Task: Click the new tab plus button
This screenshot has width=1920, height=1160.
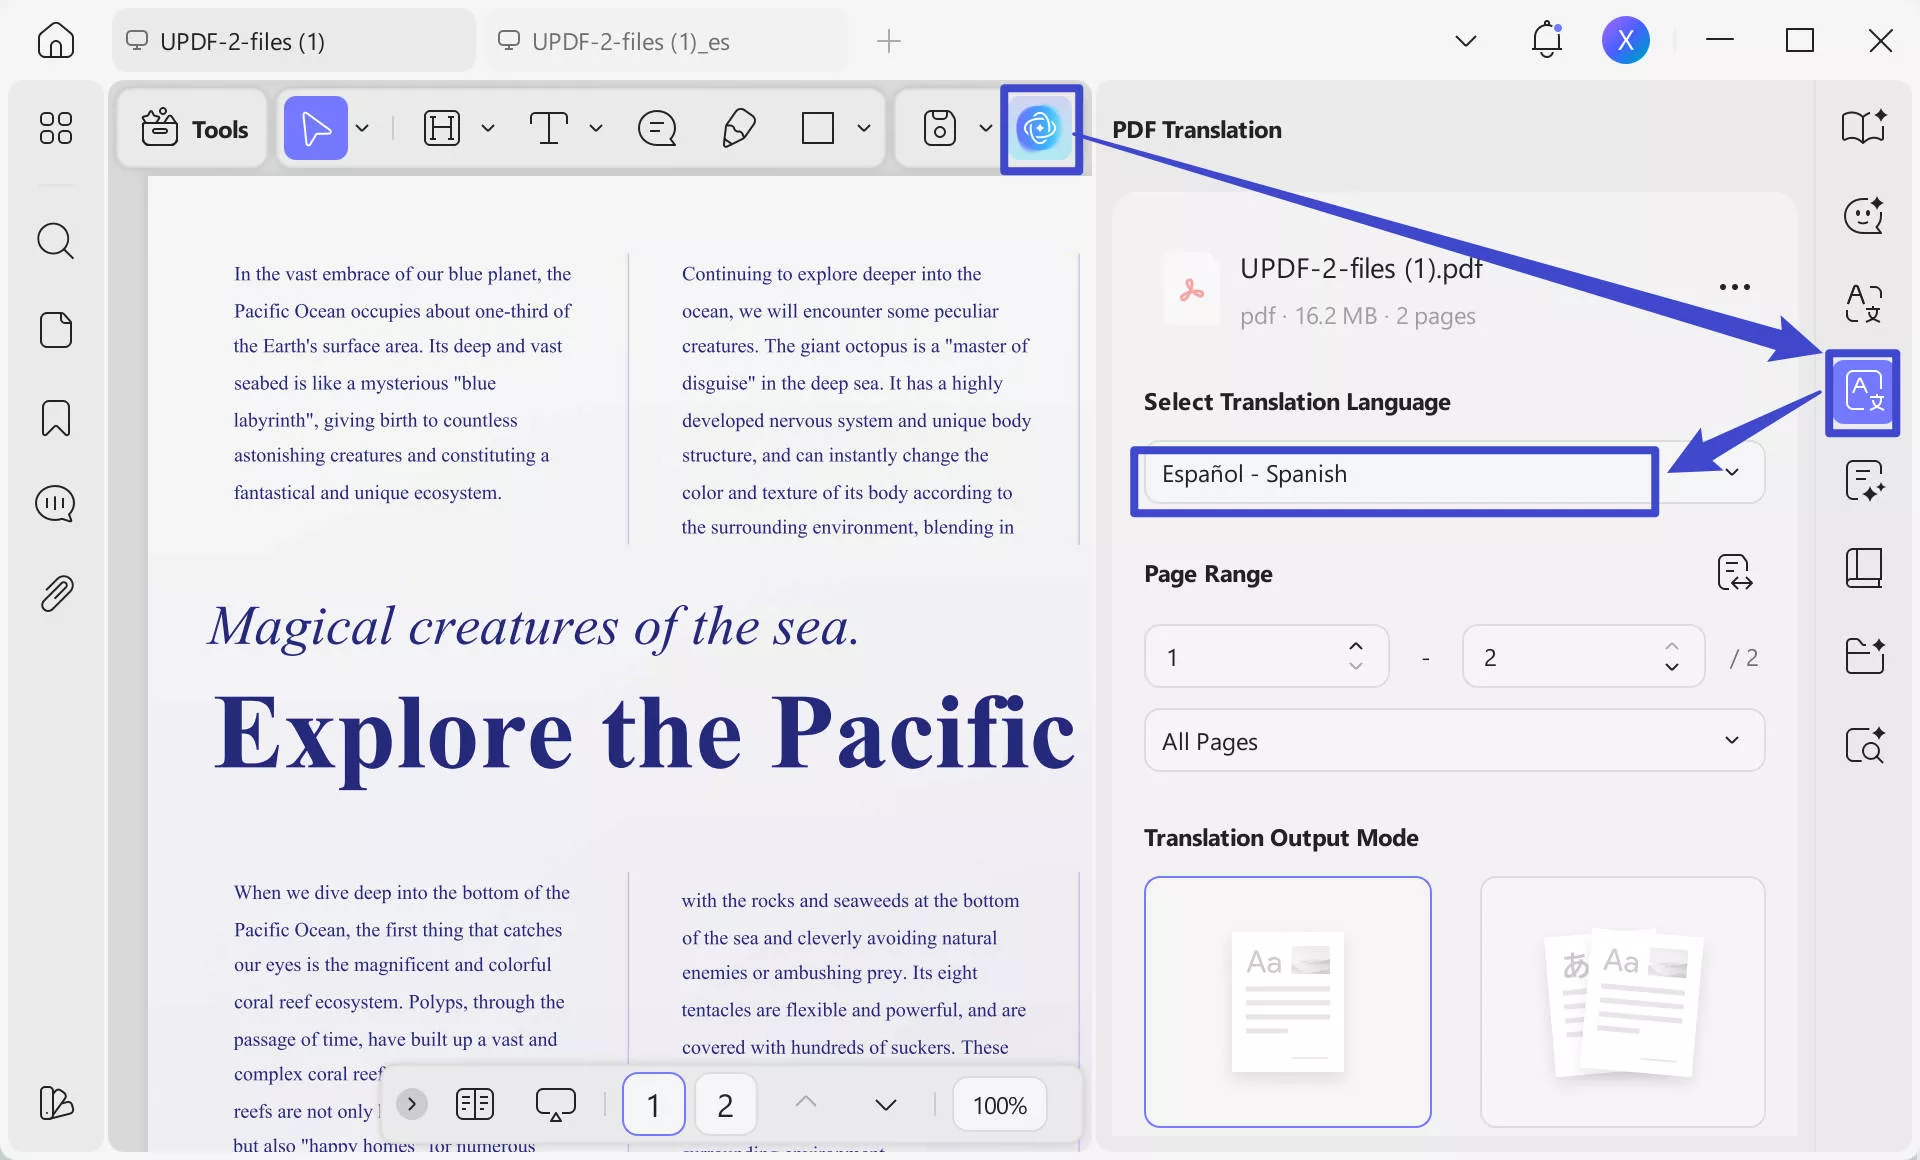Action: pos(889,41)
